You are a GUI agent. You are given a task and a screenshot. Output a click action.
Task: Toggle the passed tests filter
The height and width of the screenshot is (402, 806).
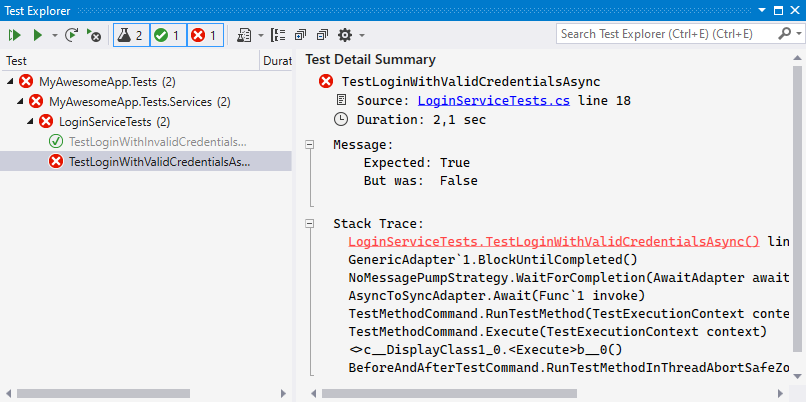click(x=167, y=35)
